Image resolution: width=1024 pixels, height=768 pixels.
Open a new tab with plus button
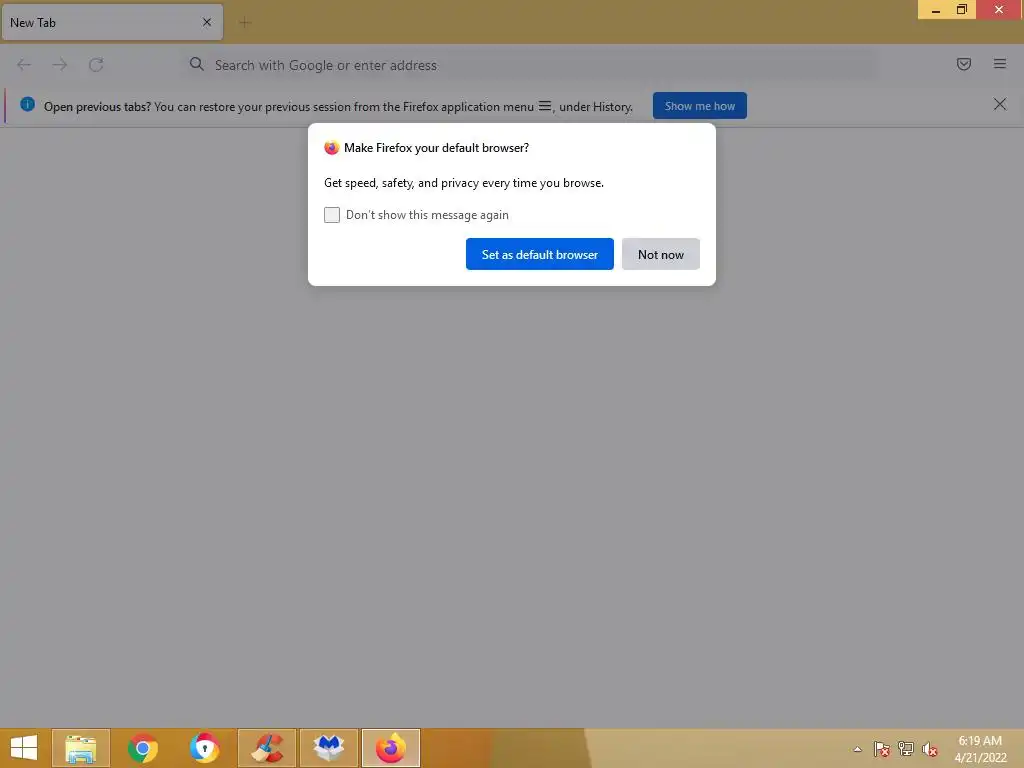[245, 23]
